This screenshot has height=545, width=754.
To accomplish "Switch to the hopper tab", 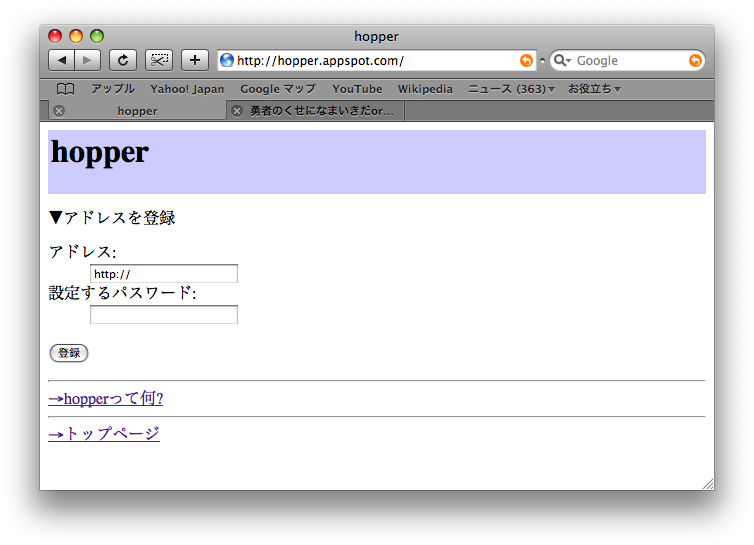I will click(x=137, y=111).
